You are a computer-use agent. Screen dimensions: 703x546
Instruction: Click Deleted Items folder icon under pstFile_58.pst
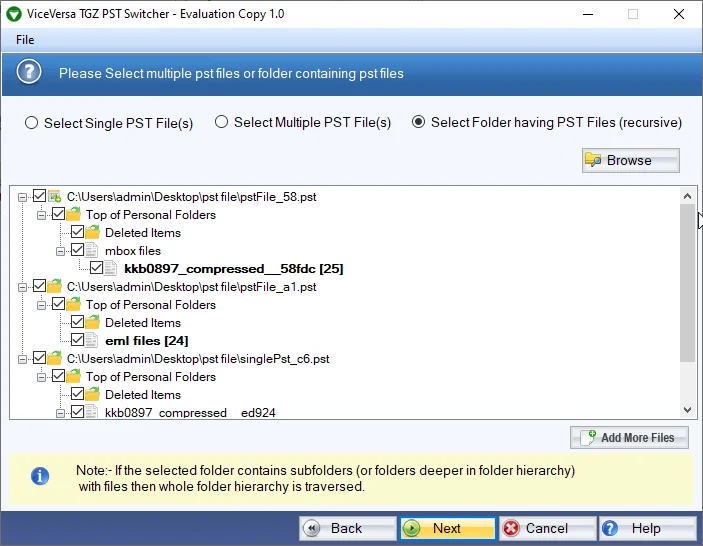point(92,232)
